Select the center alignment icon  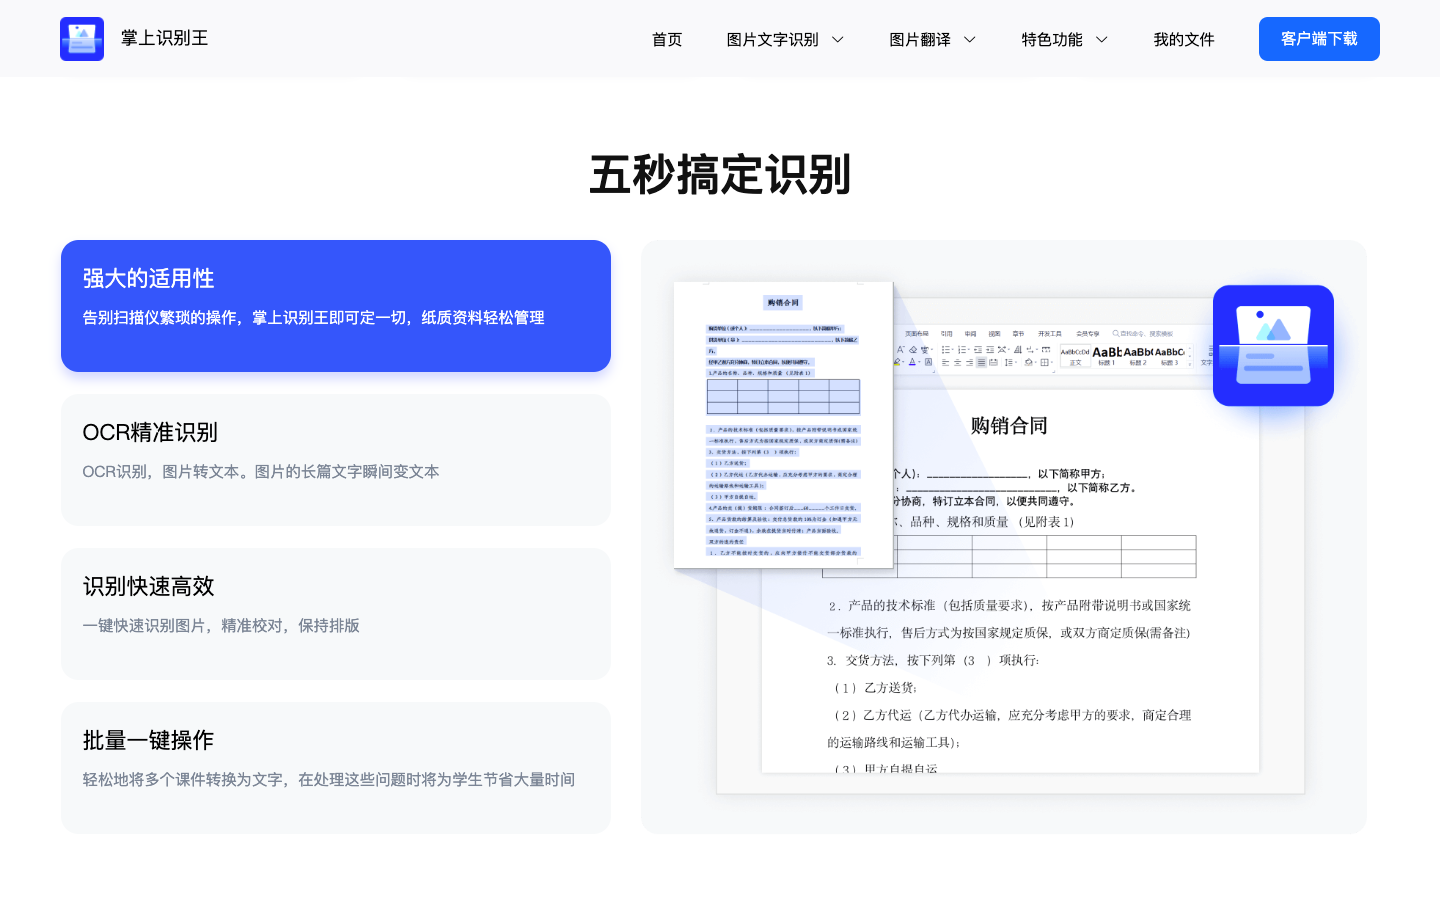click(x=957, y=363)
